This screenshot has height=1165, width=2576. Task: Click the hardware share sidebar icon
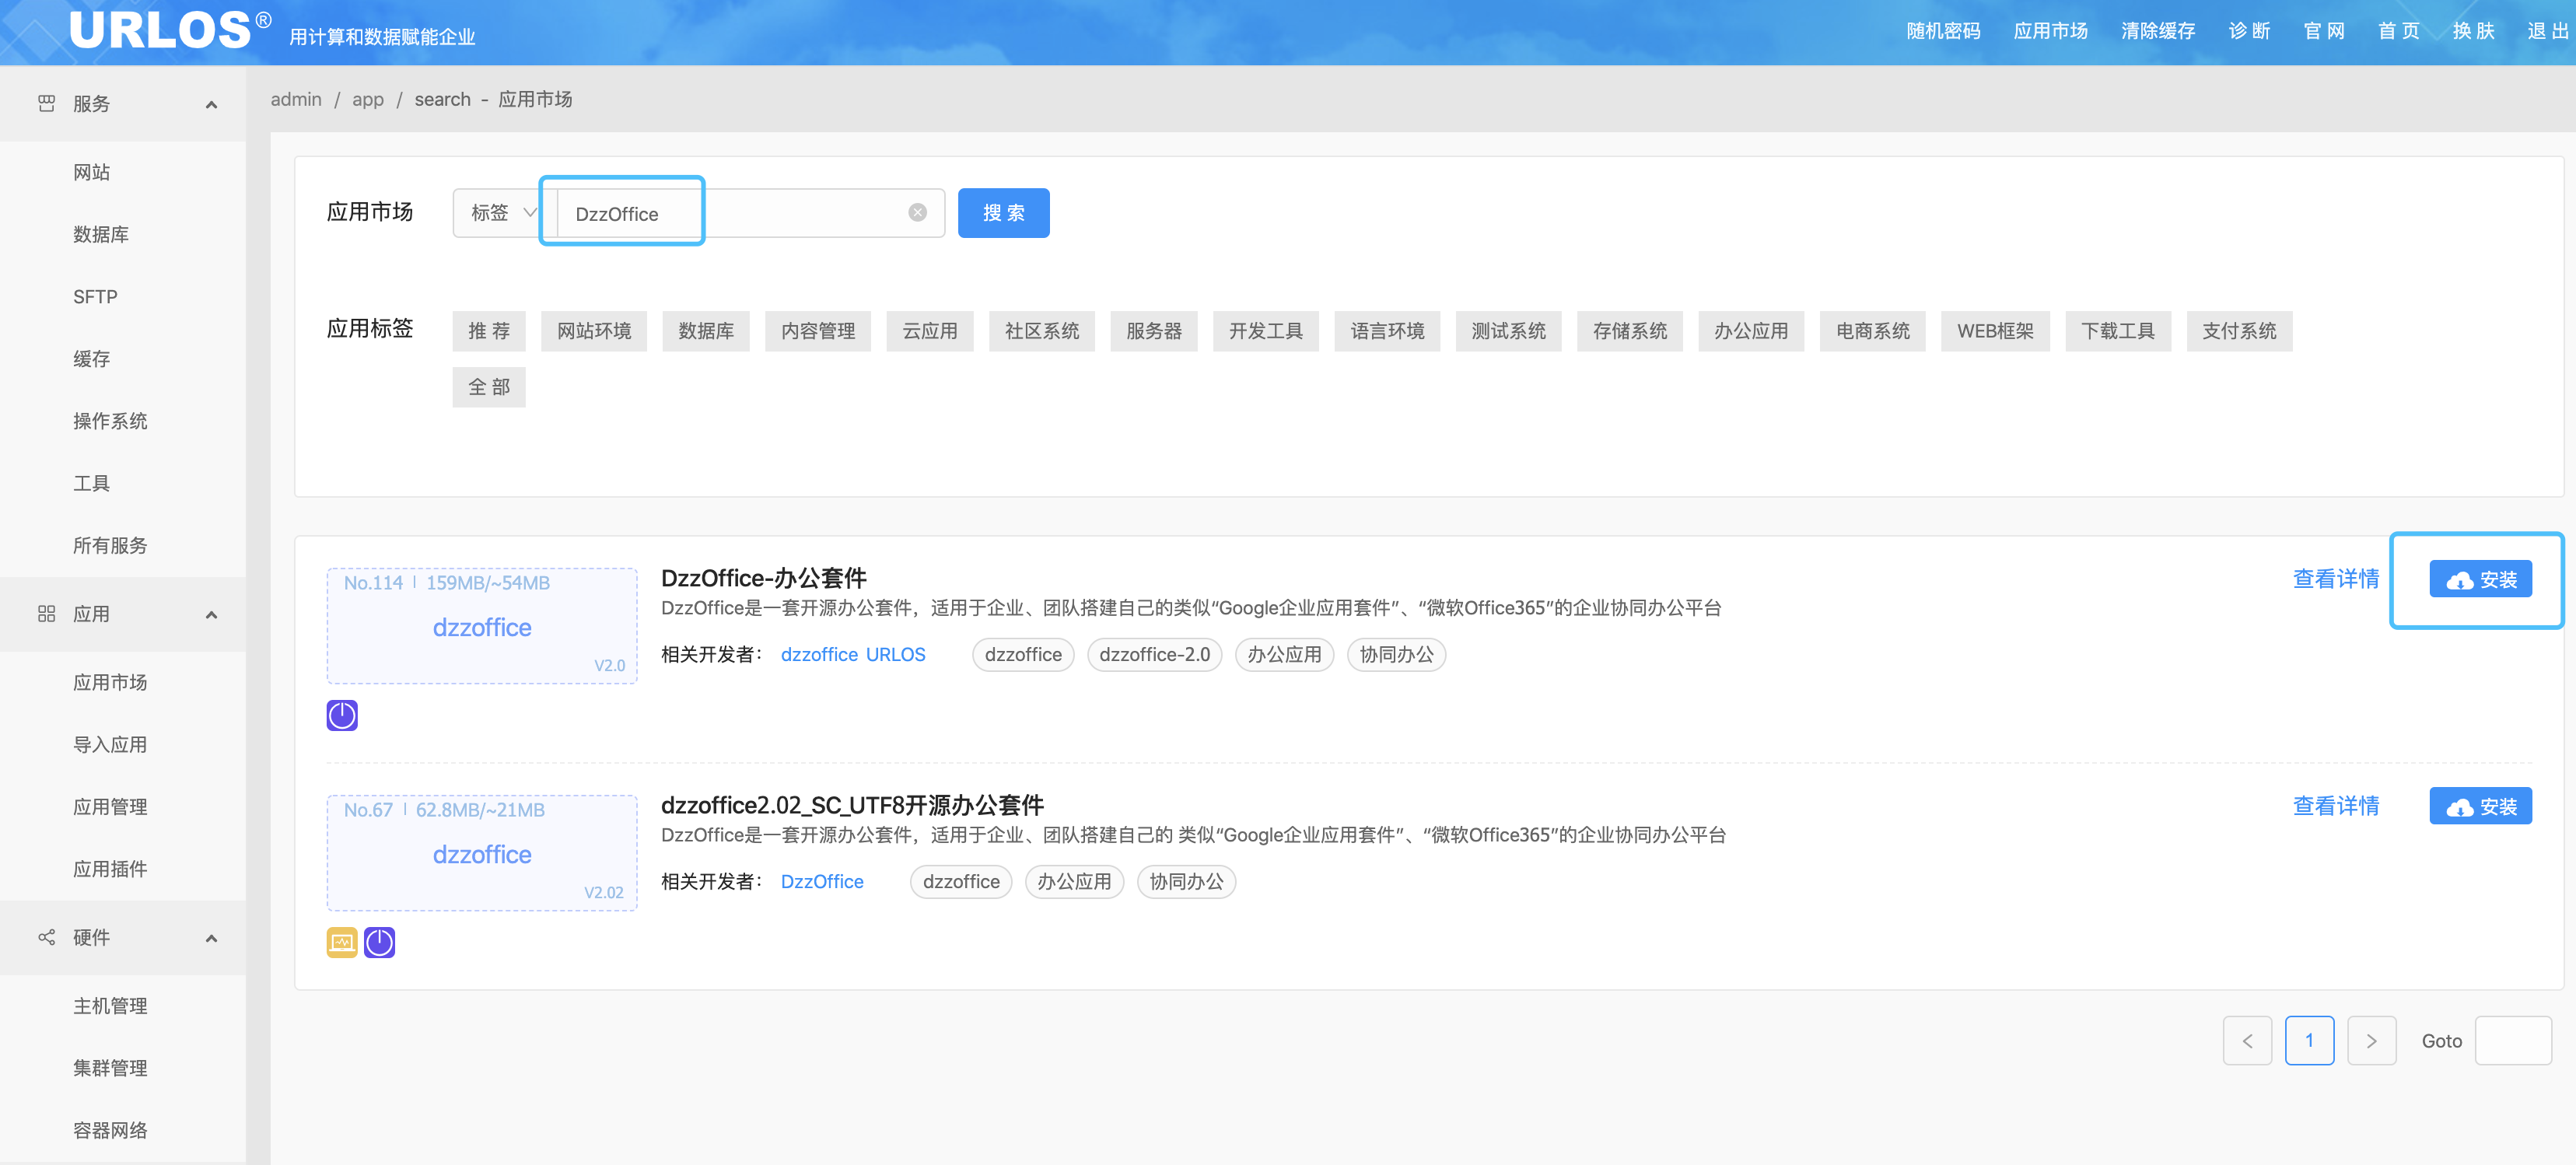pos(46,937)
